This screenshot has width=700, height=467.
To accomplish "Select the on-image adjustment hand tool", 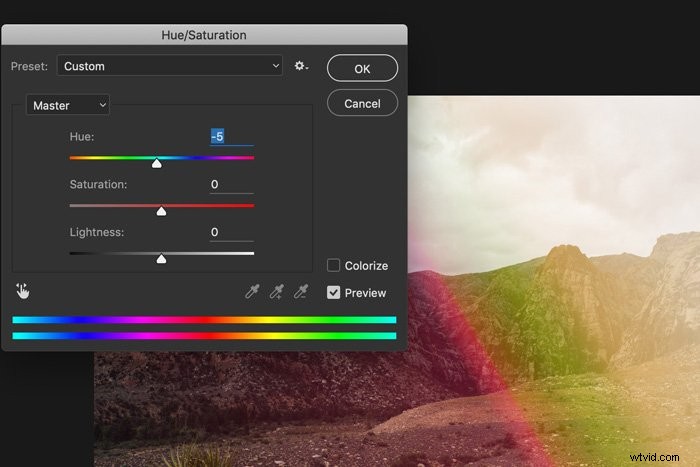I will tap(22, 291).
